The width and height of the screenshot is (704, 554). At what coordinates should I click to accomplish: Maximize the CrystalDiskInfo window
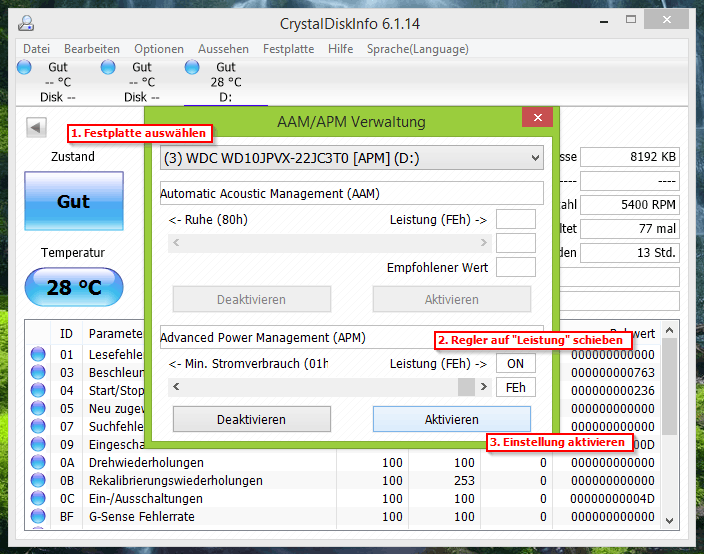coord(631,19)
